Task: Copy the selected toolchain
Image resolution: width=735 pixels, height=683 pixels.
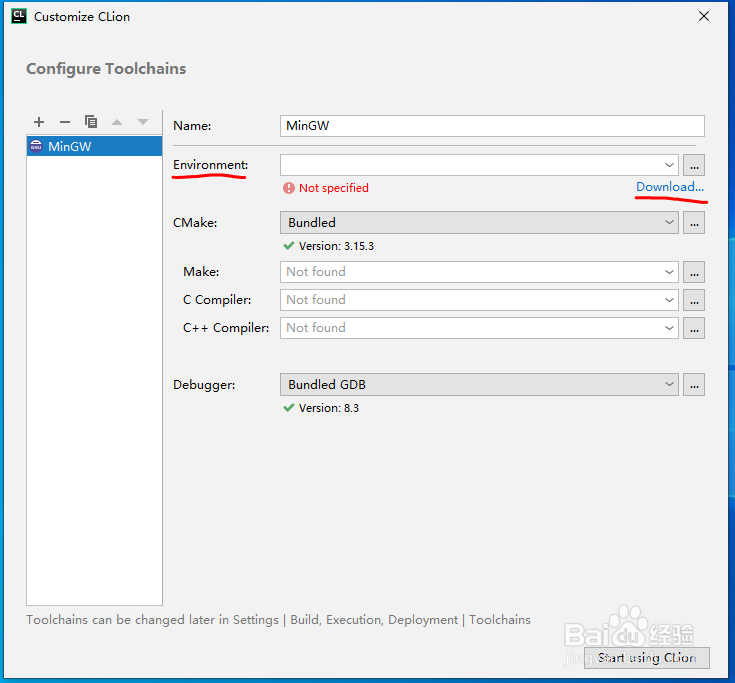Action: coord(91,122)
